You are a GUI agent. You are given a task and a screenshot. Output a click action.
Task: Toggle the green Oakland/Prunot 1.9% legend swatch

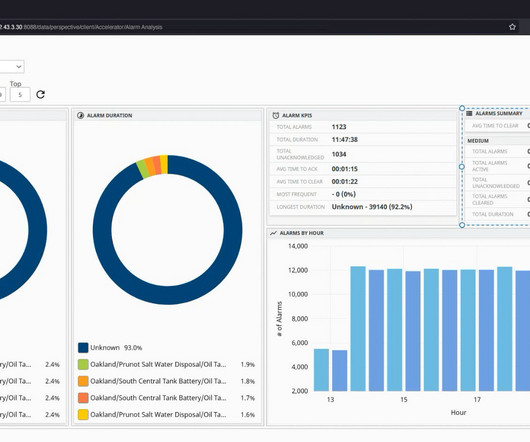click(x=83, y=364)
